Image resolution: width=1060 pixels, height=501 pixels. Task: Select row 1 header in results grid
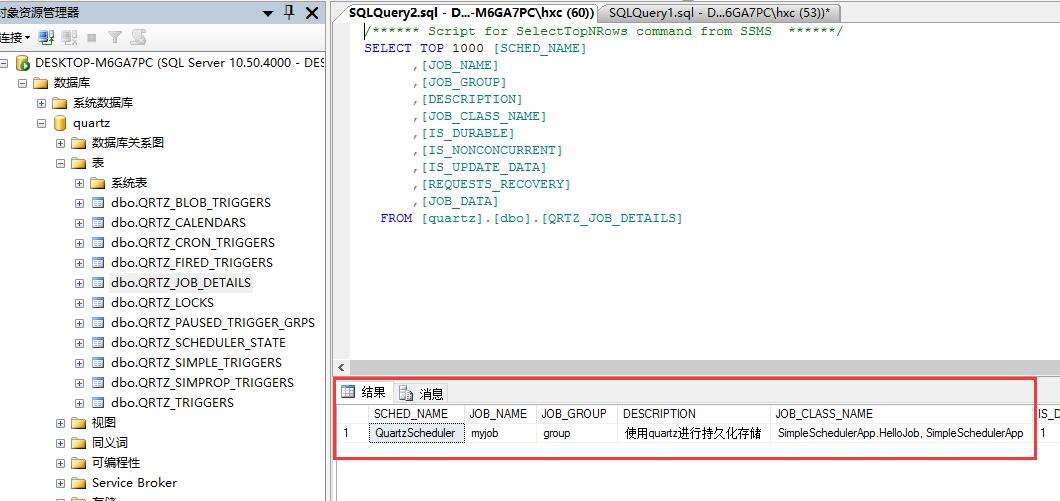tap(353, 433)
